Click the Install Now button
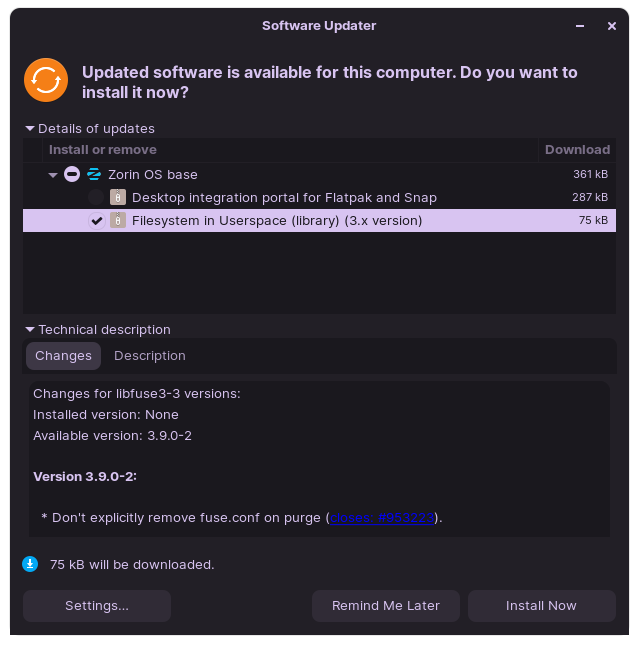This screenshot has width=639, height=645. pos(541,606)
